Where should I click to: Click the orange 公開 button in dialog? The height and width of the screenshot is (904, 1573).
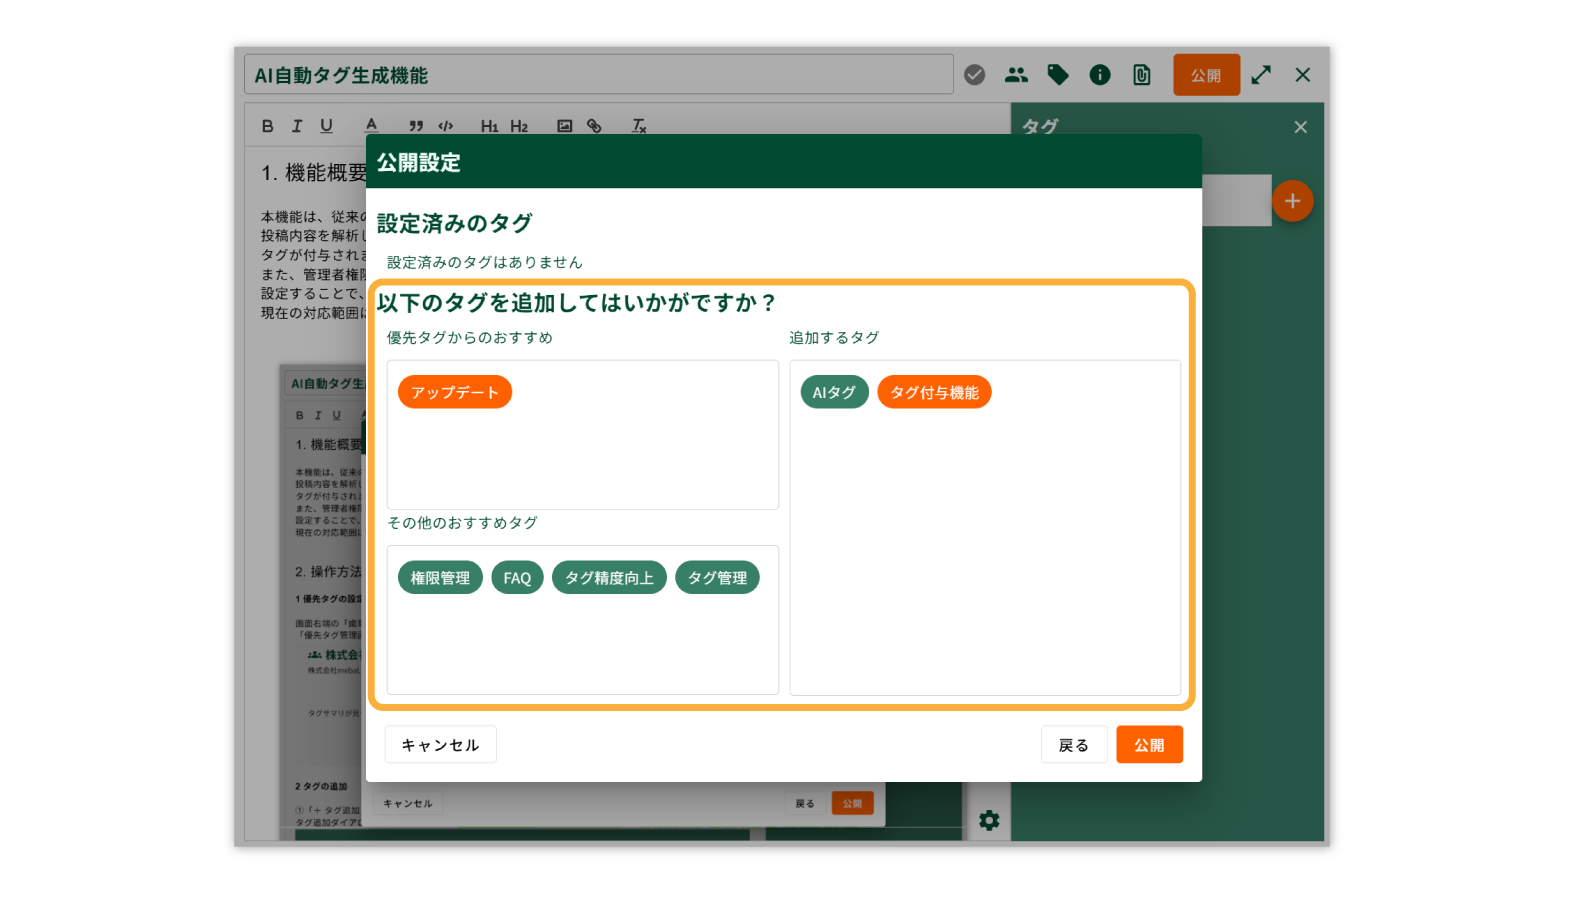[1149, 745]
